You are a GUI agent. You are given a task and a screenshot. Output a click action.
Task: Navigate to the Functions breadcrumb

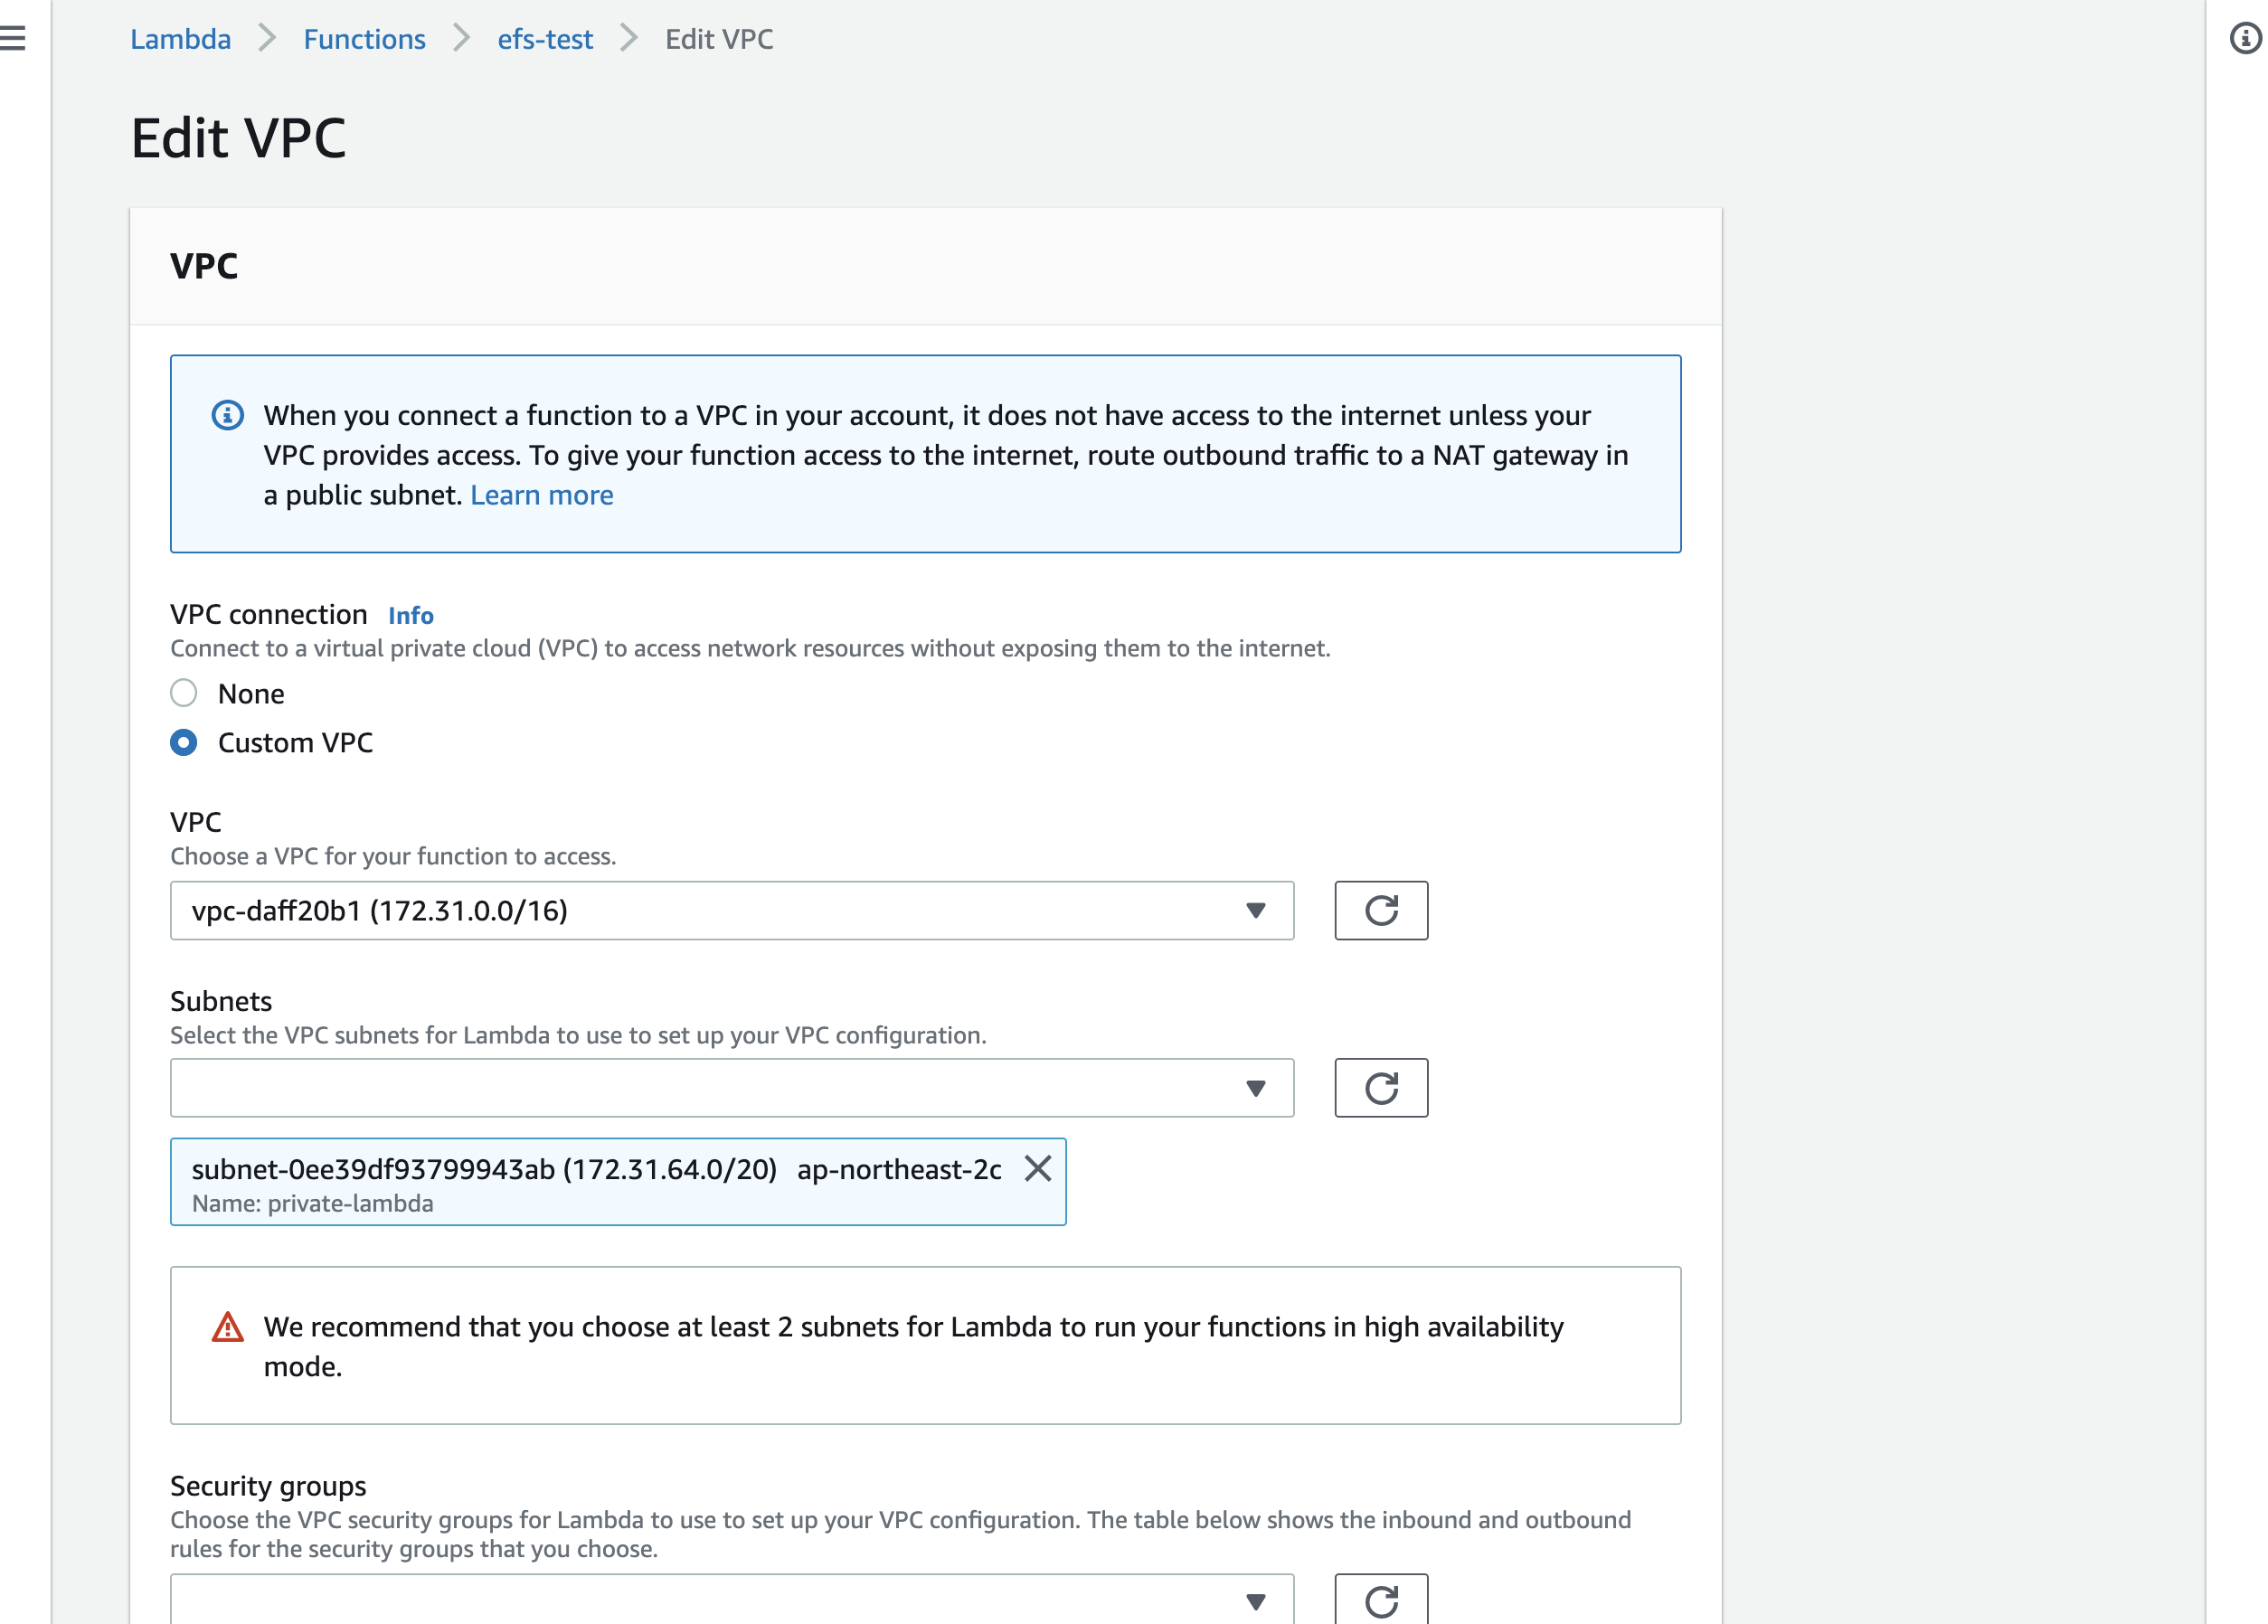pyautogui.click(x=364, y=39)
